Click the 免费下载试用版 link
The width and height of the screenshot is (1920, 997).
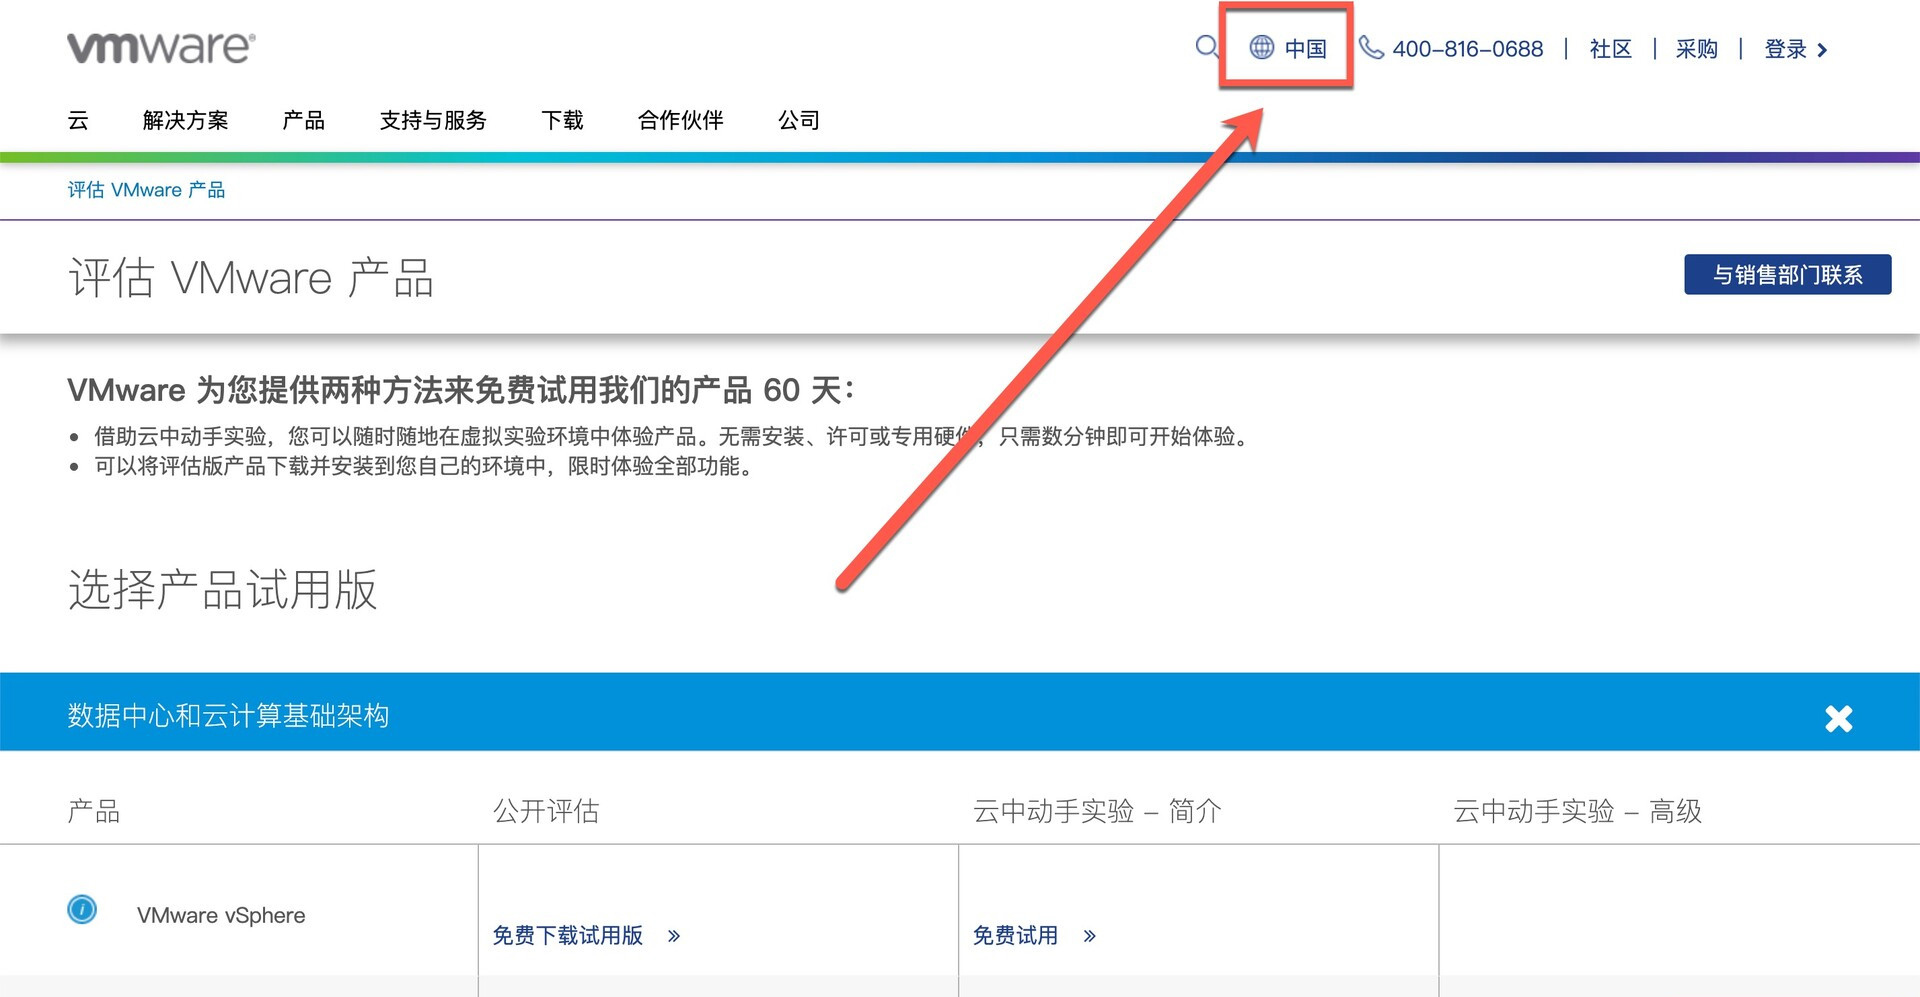pyautogui.click(x=567, y=936)
